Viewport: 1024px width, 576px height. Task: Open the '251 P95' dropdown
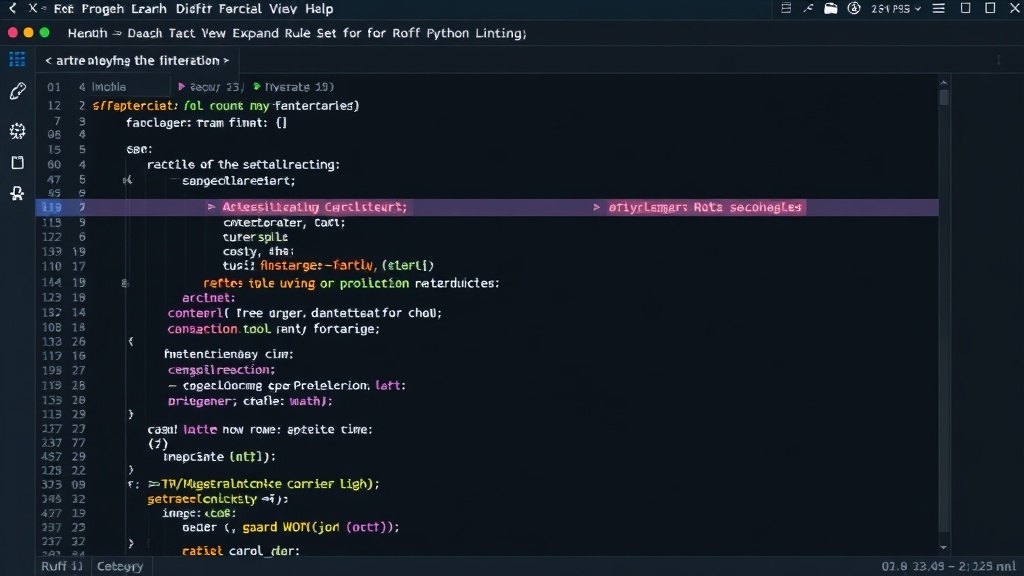[x=896, y=9]
